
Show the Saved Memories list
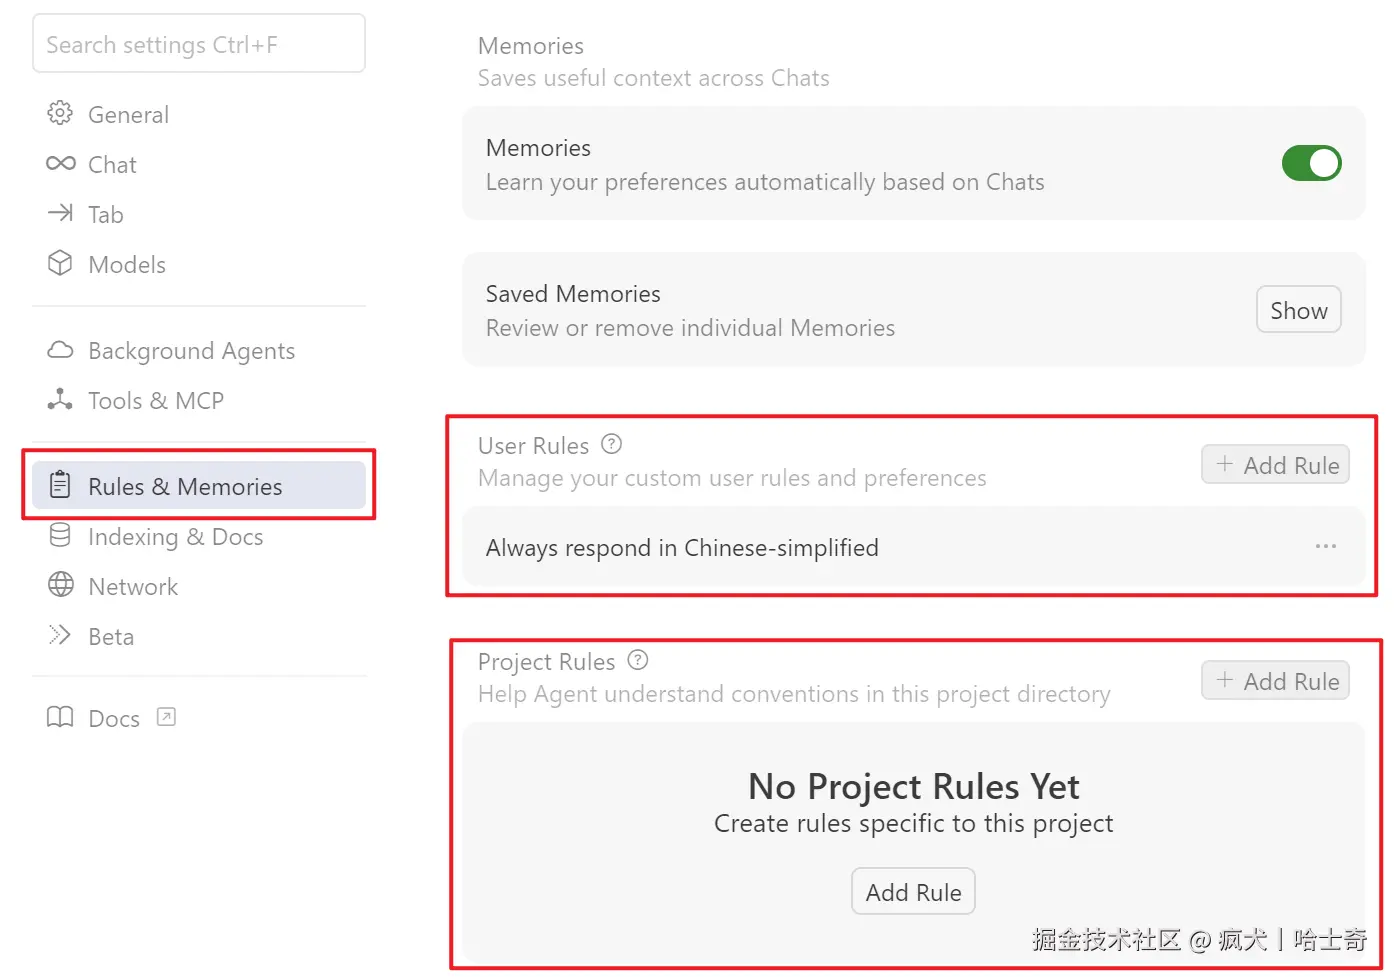[x=1298, y=311]
